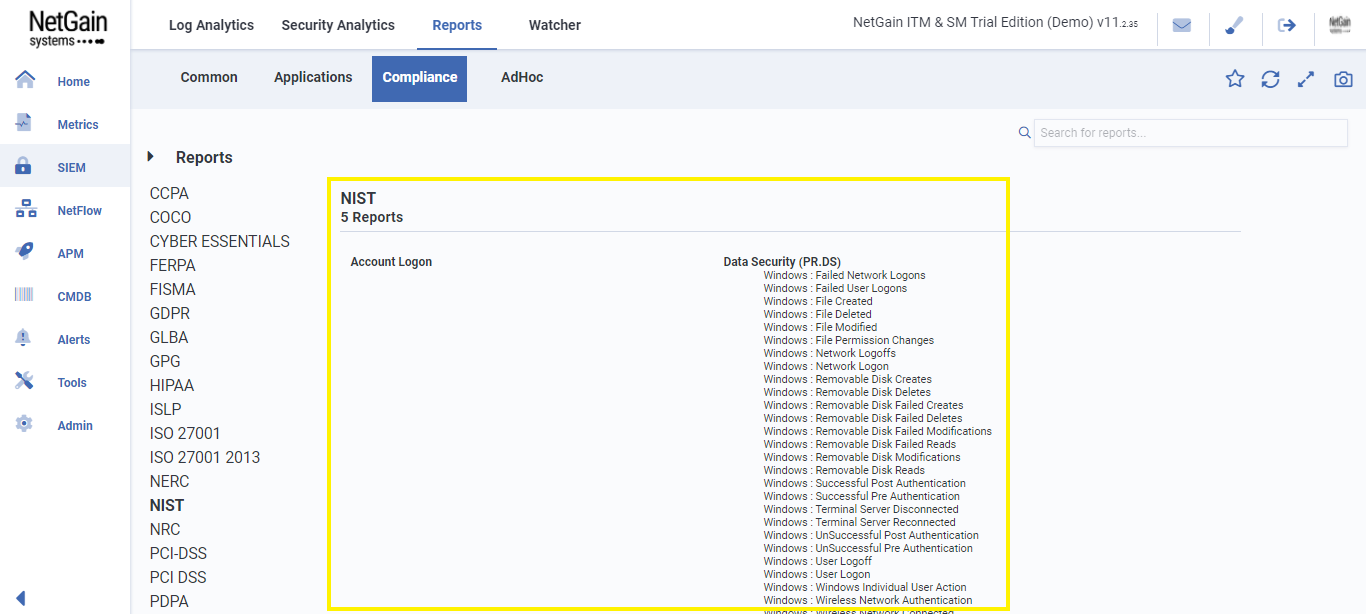Select COCO in the reports list

170,217
